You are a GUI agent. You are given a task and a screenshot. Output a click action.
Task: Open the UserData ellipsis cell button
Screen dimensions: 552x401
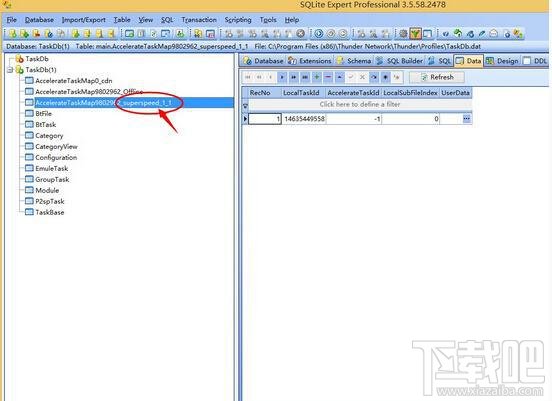click(466, 119)
